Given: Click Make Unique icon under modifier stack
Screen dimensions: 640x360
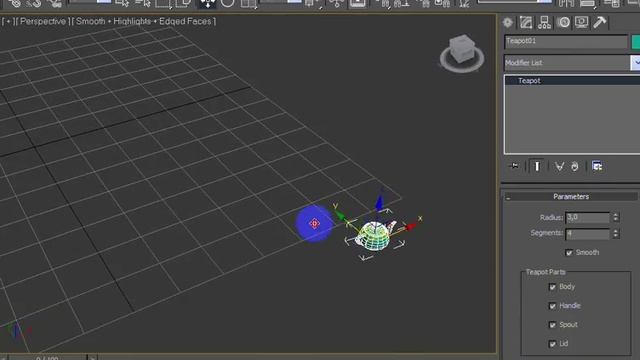Looking at the screenshot, I should click(559, 166).
